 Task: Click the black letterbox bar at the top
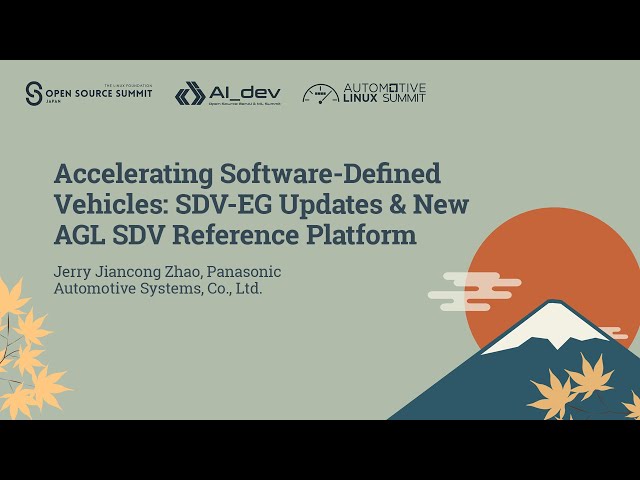coord(320,30)
